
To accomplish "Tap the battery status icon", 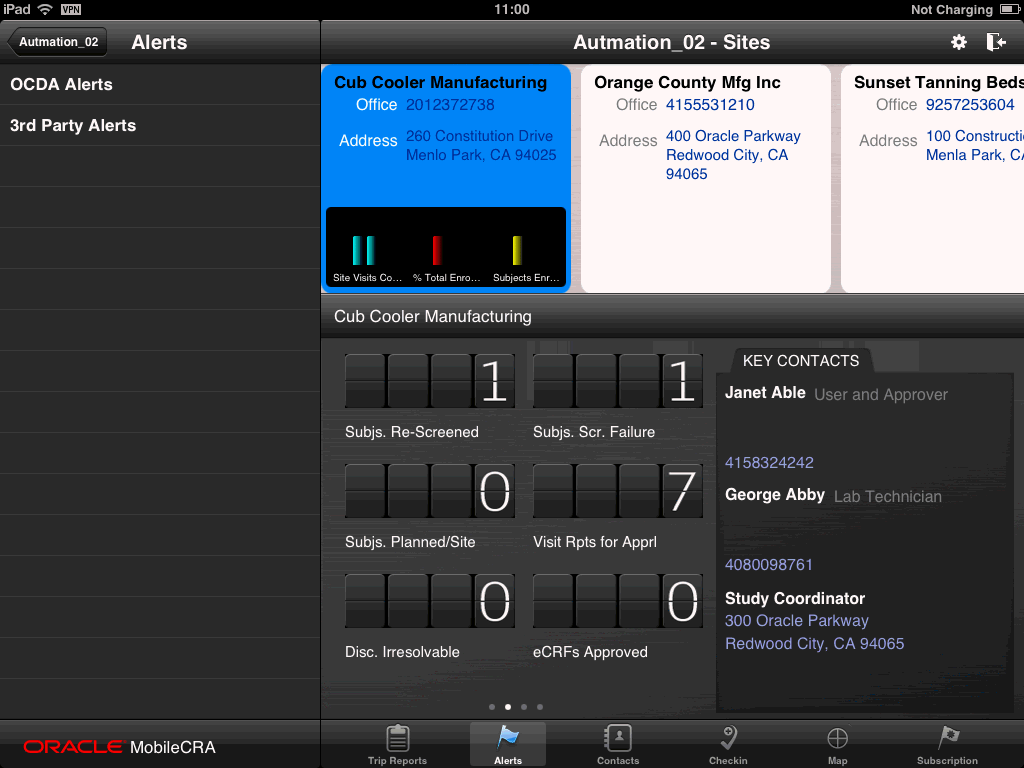I will (1010, 9).
